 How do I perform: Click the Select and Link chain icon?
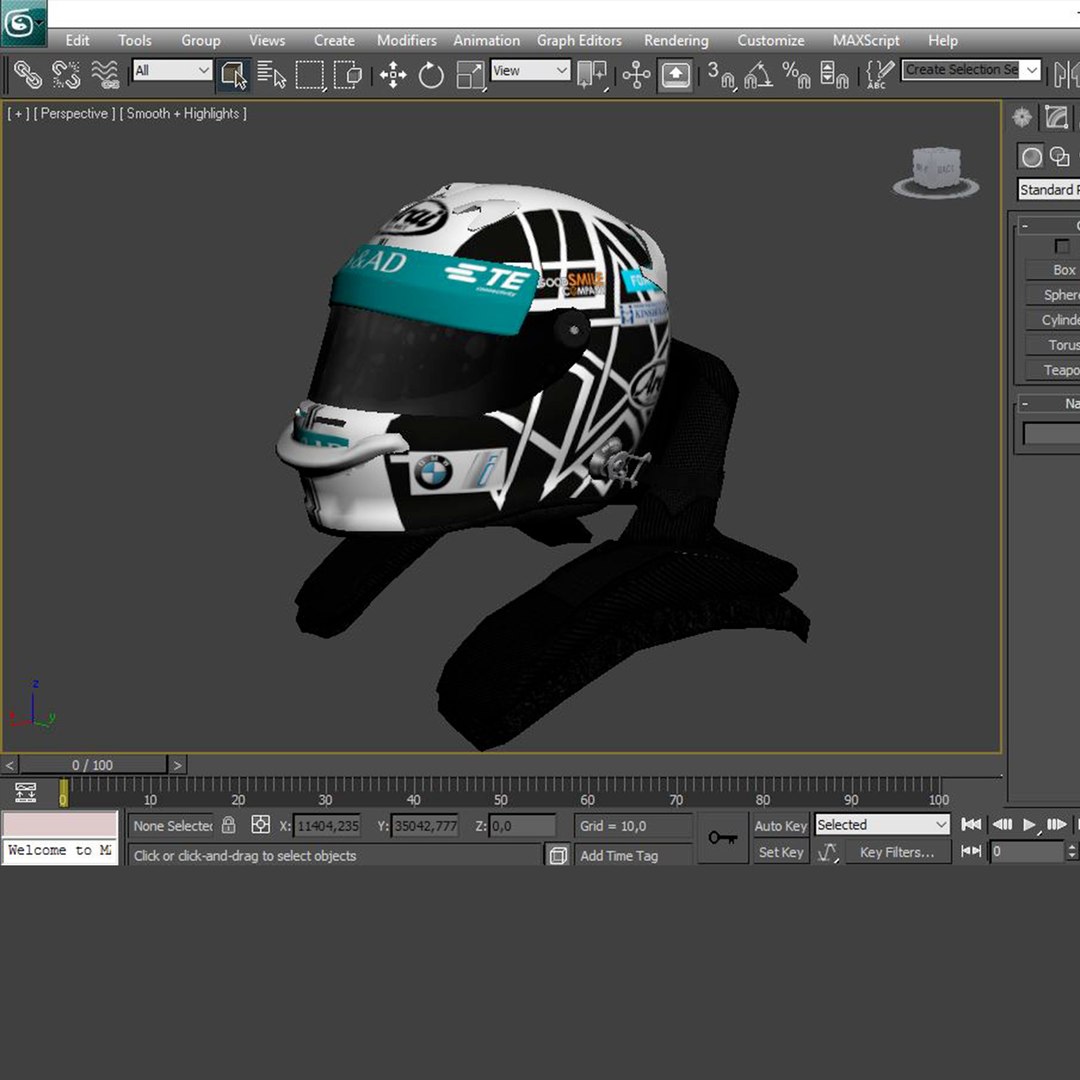click(27, 74)
